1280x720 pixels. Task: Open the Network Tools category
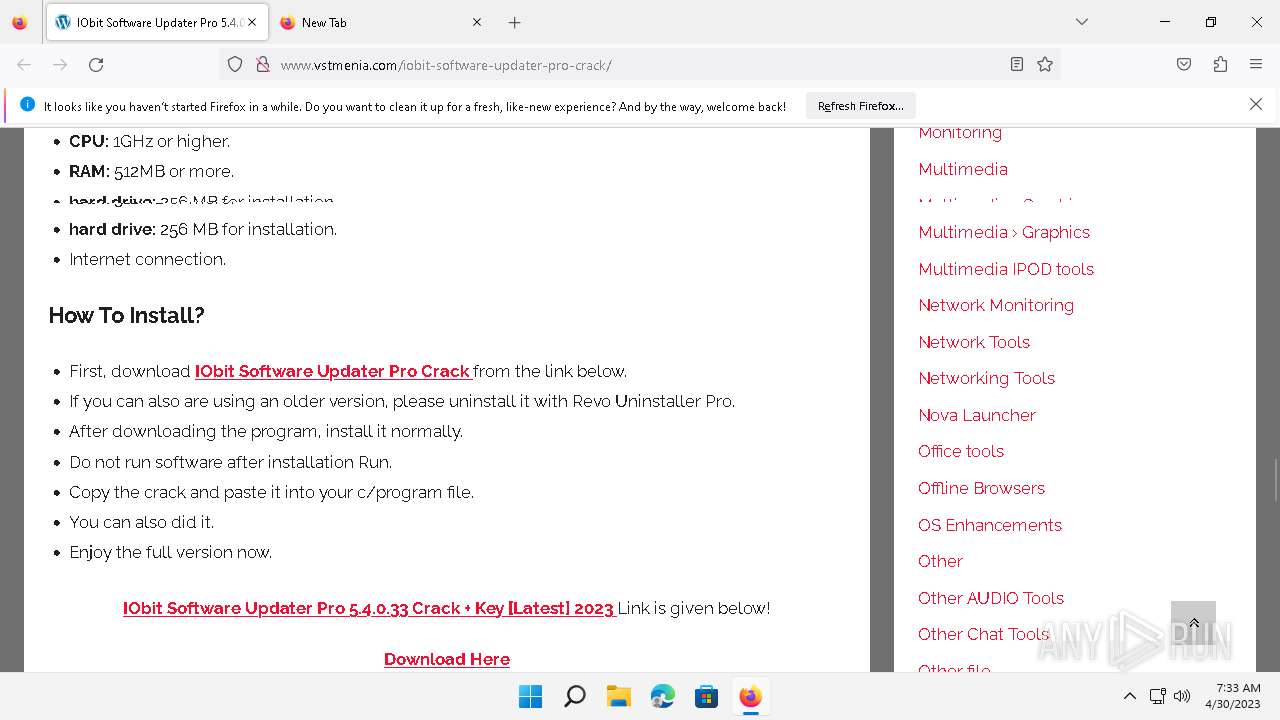pyautogui.click(x=974, y=342)
